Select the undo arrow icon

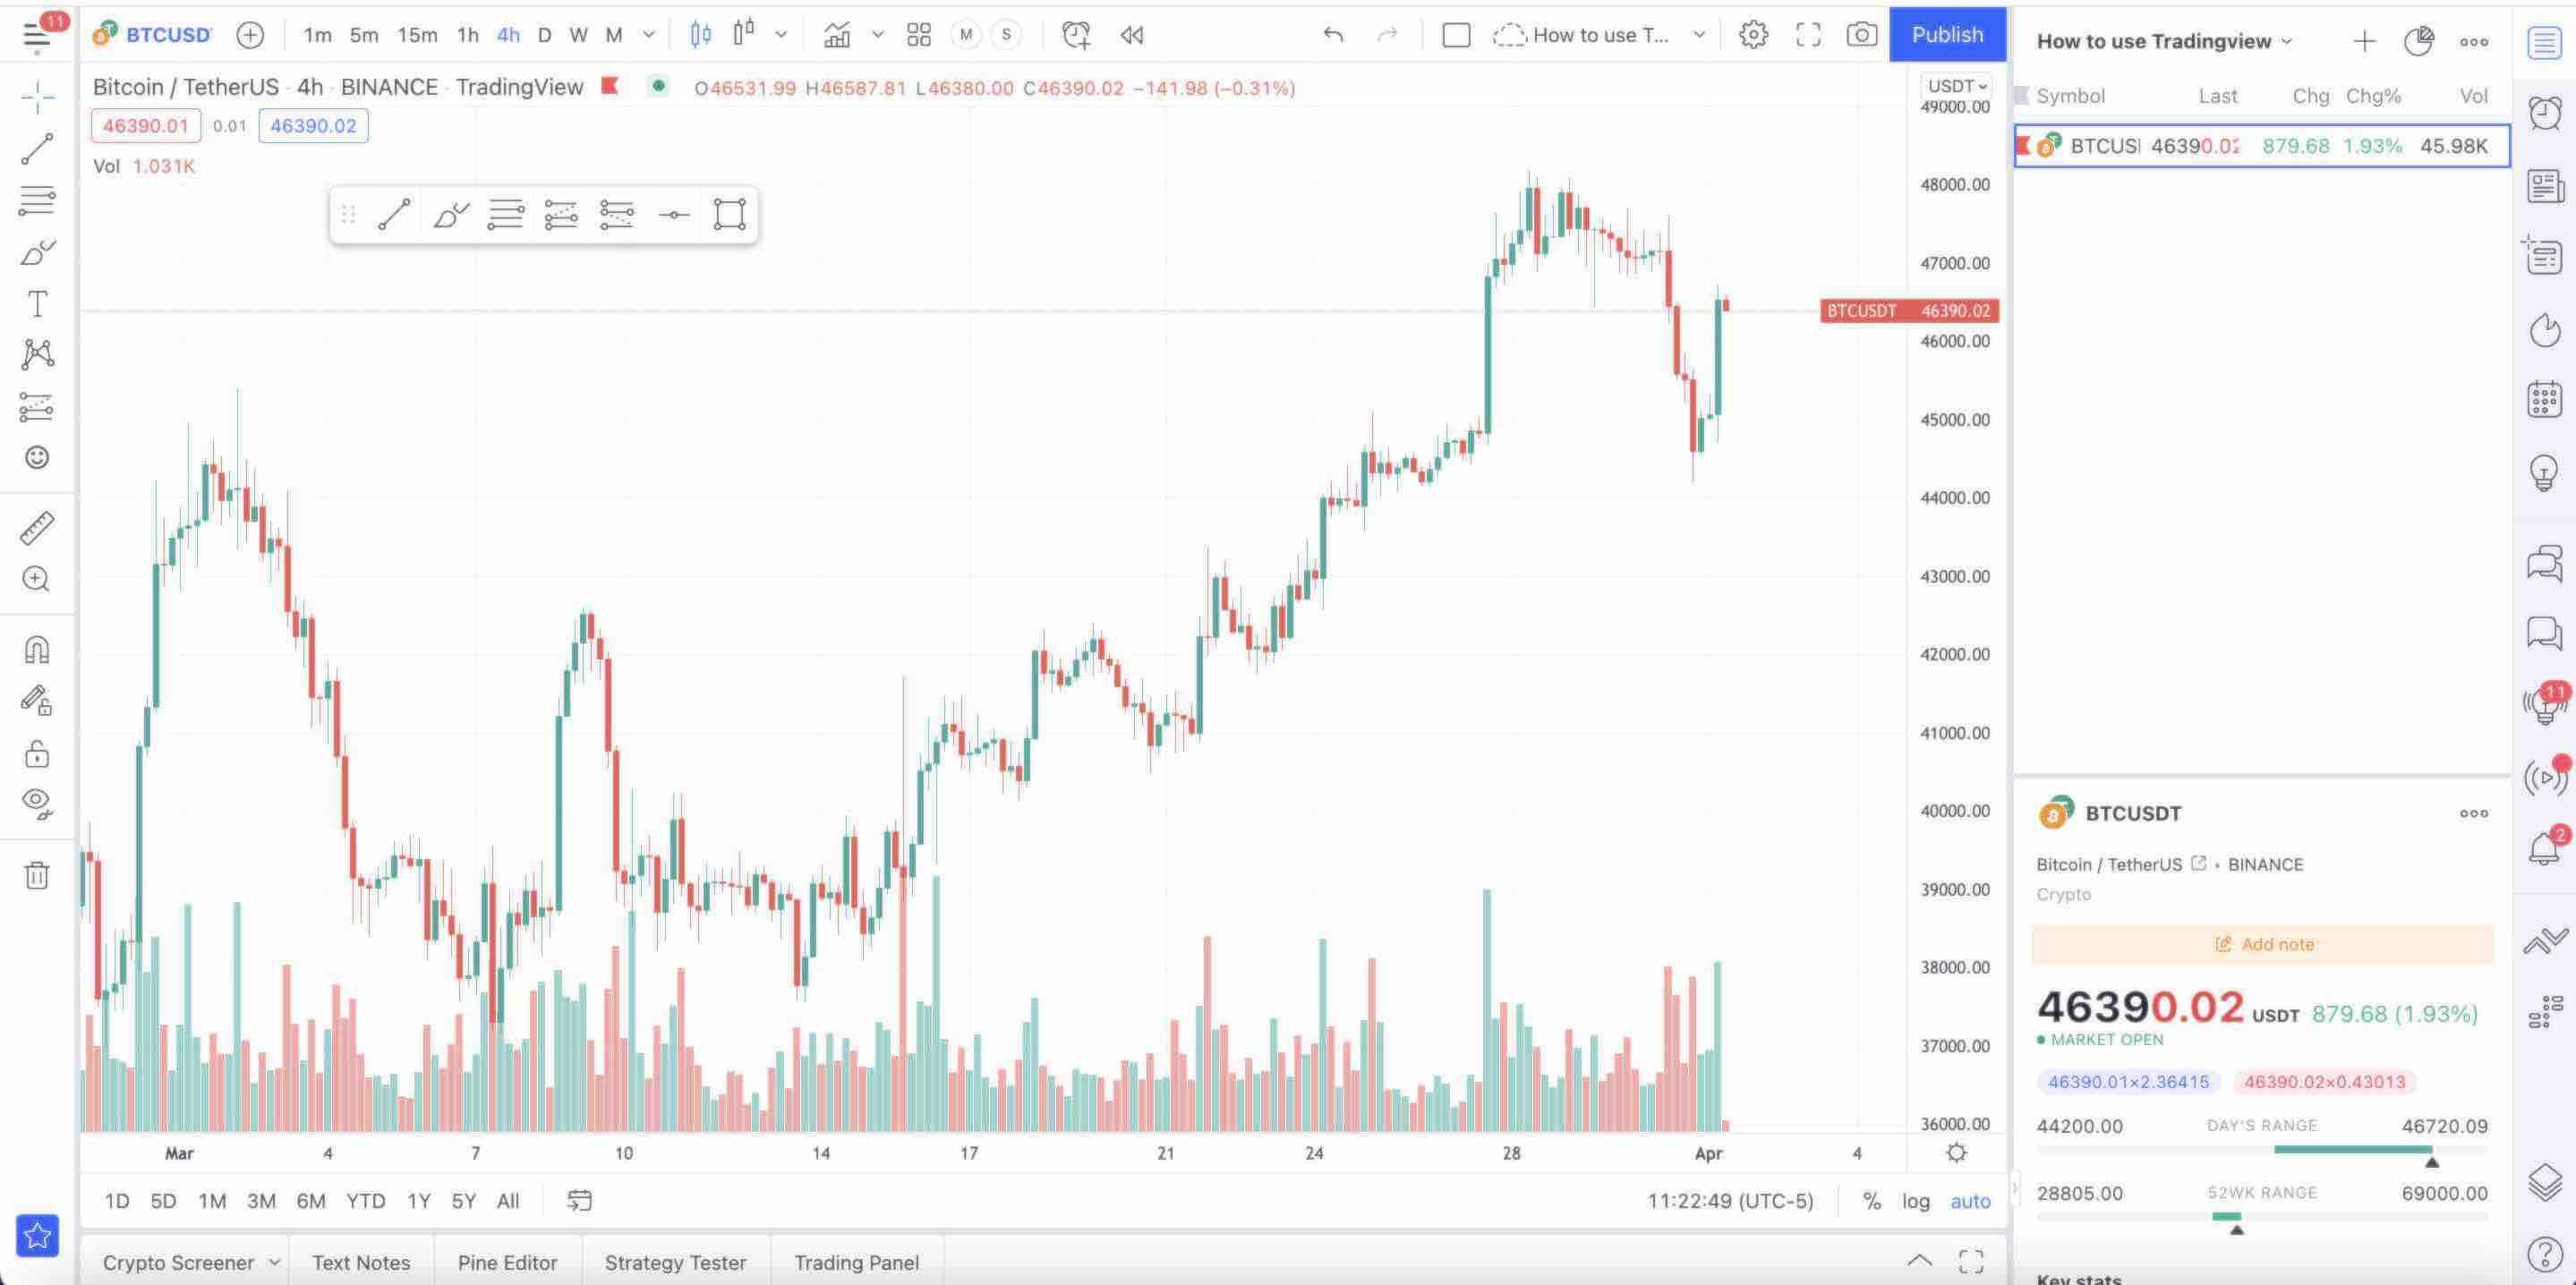tap(1334, 35)
